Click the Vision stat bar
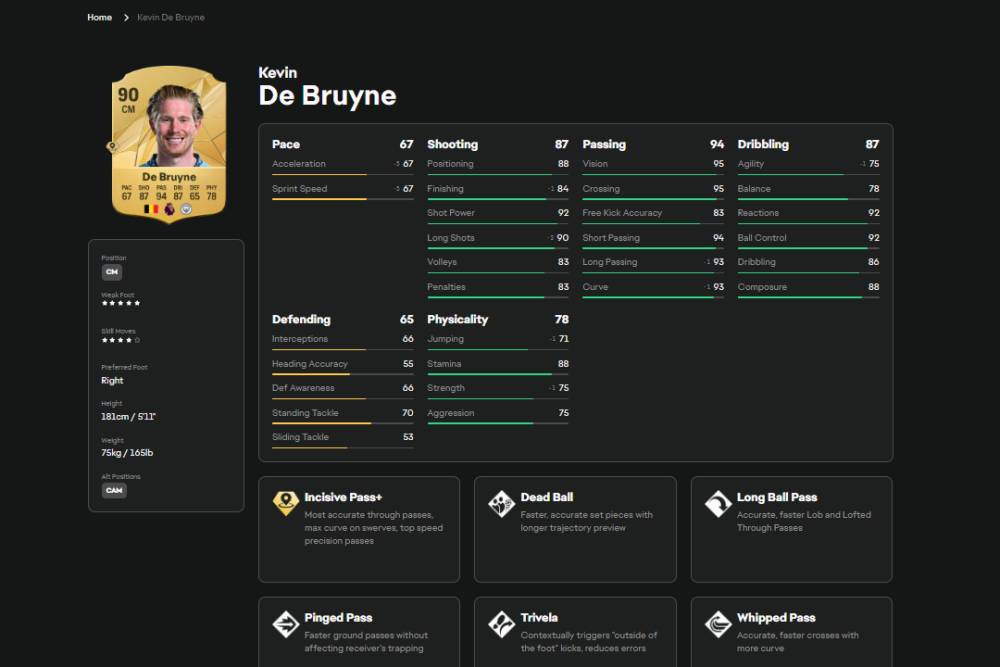This screenshot has height=667, width=1000. pyautogui.click(x=653, y=174)
